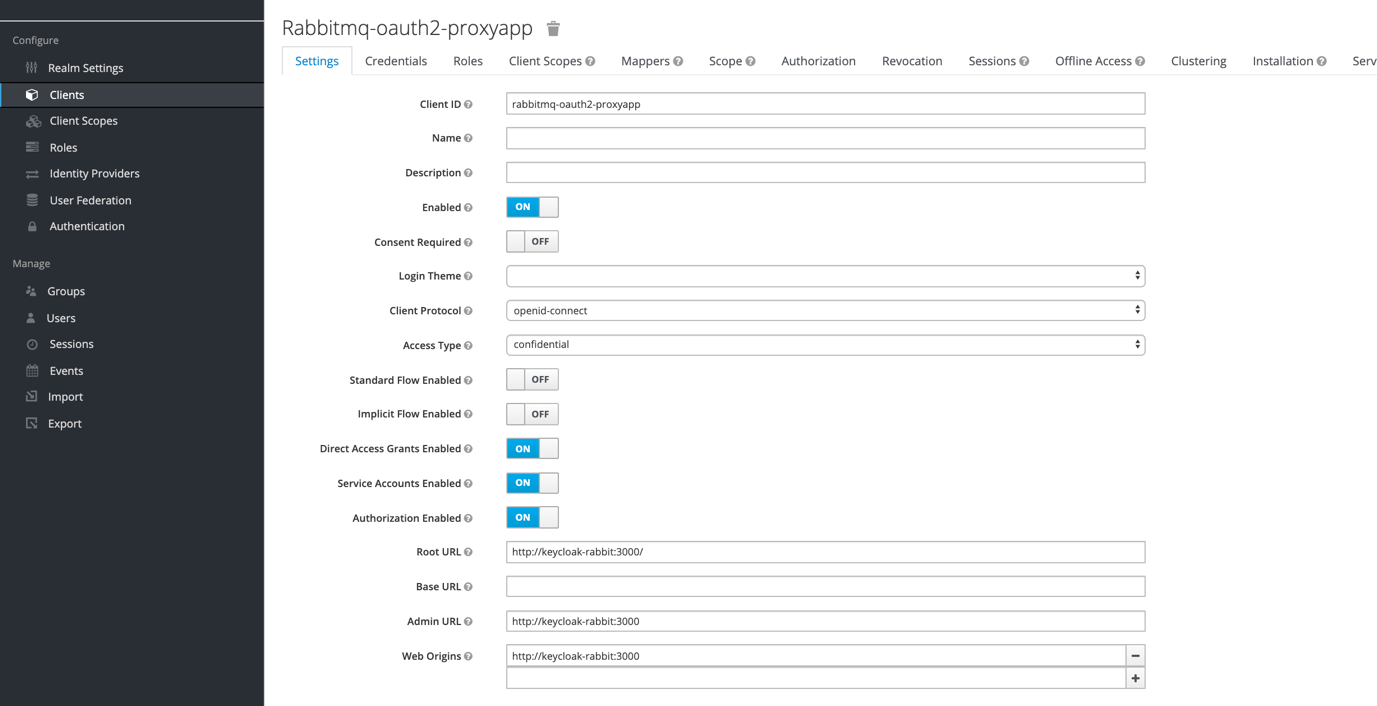Turn off Service Accounts Enabled switch
The height and width of the screenshot is (706, 1377).
tap(532, 483)
